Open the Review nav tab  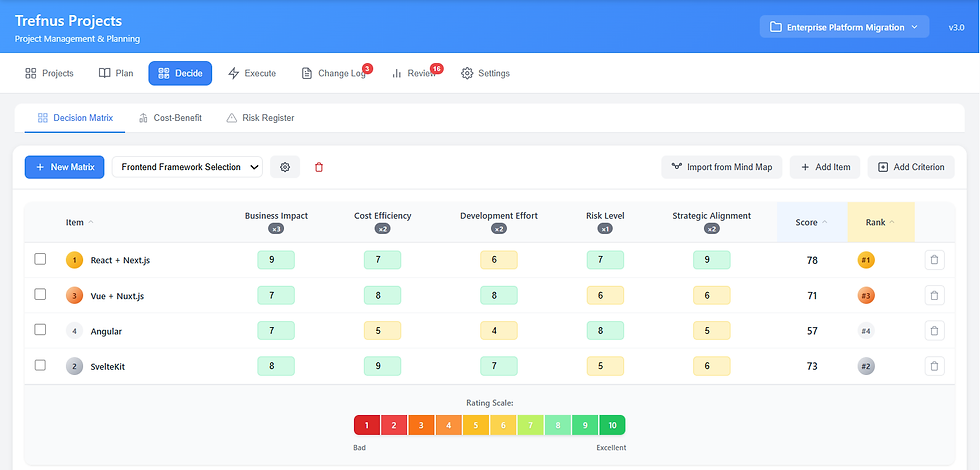[x=414, y=73]
